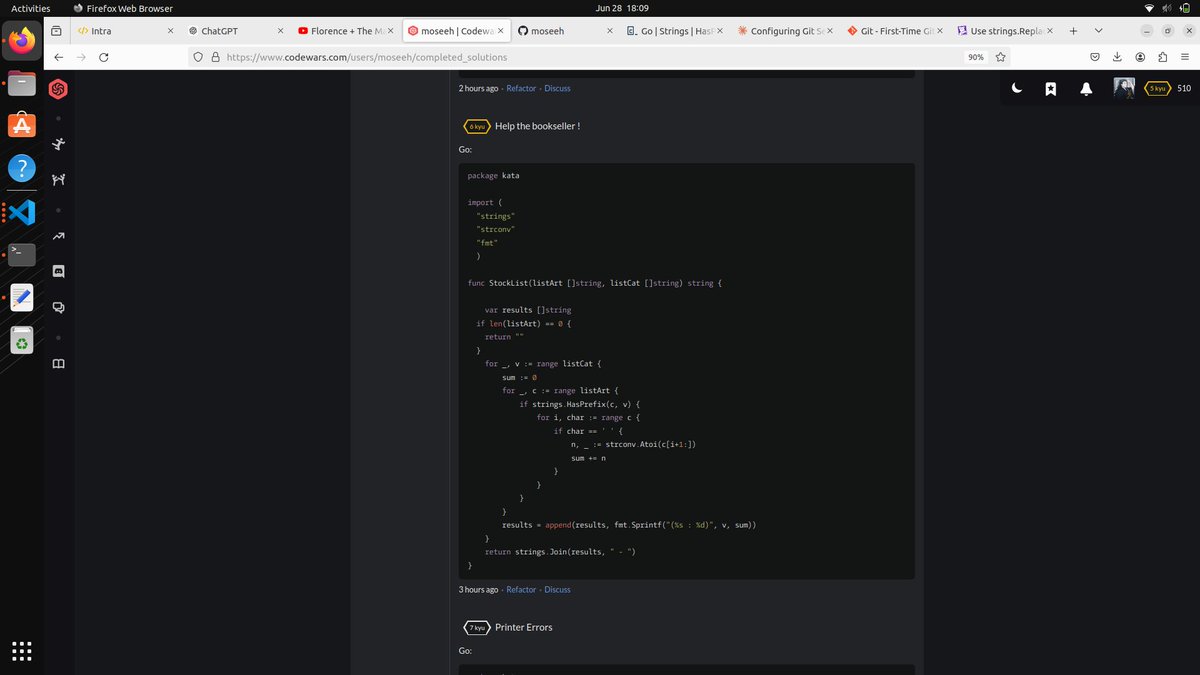
Task: Click the 5 kyu rank badge
Action: (x=1157, y=88)
